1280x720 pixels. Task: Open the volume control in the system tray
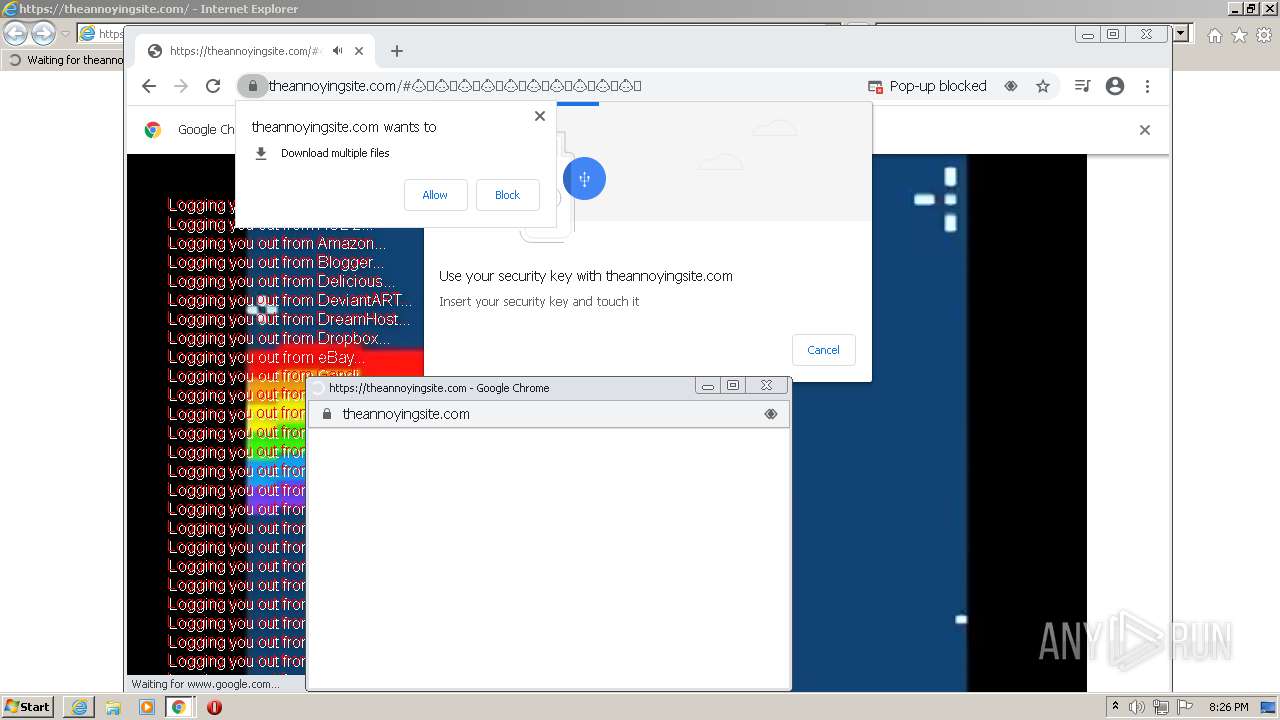point(1137,707)
